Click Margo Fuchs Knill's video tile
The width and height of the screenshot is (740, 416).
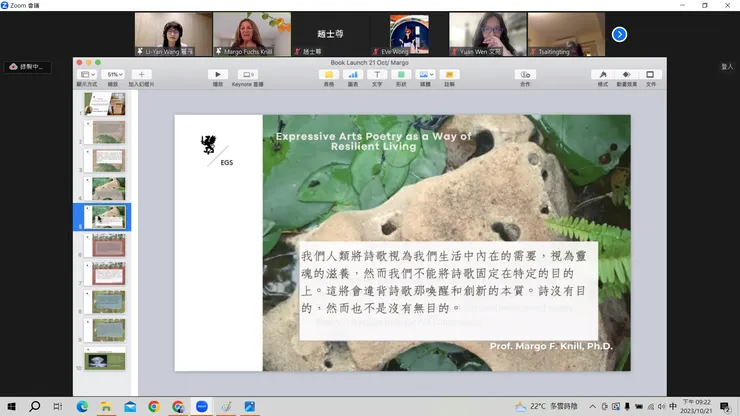click(252, 34)
